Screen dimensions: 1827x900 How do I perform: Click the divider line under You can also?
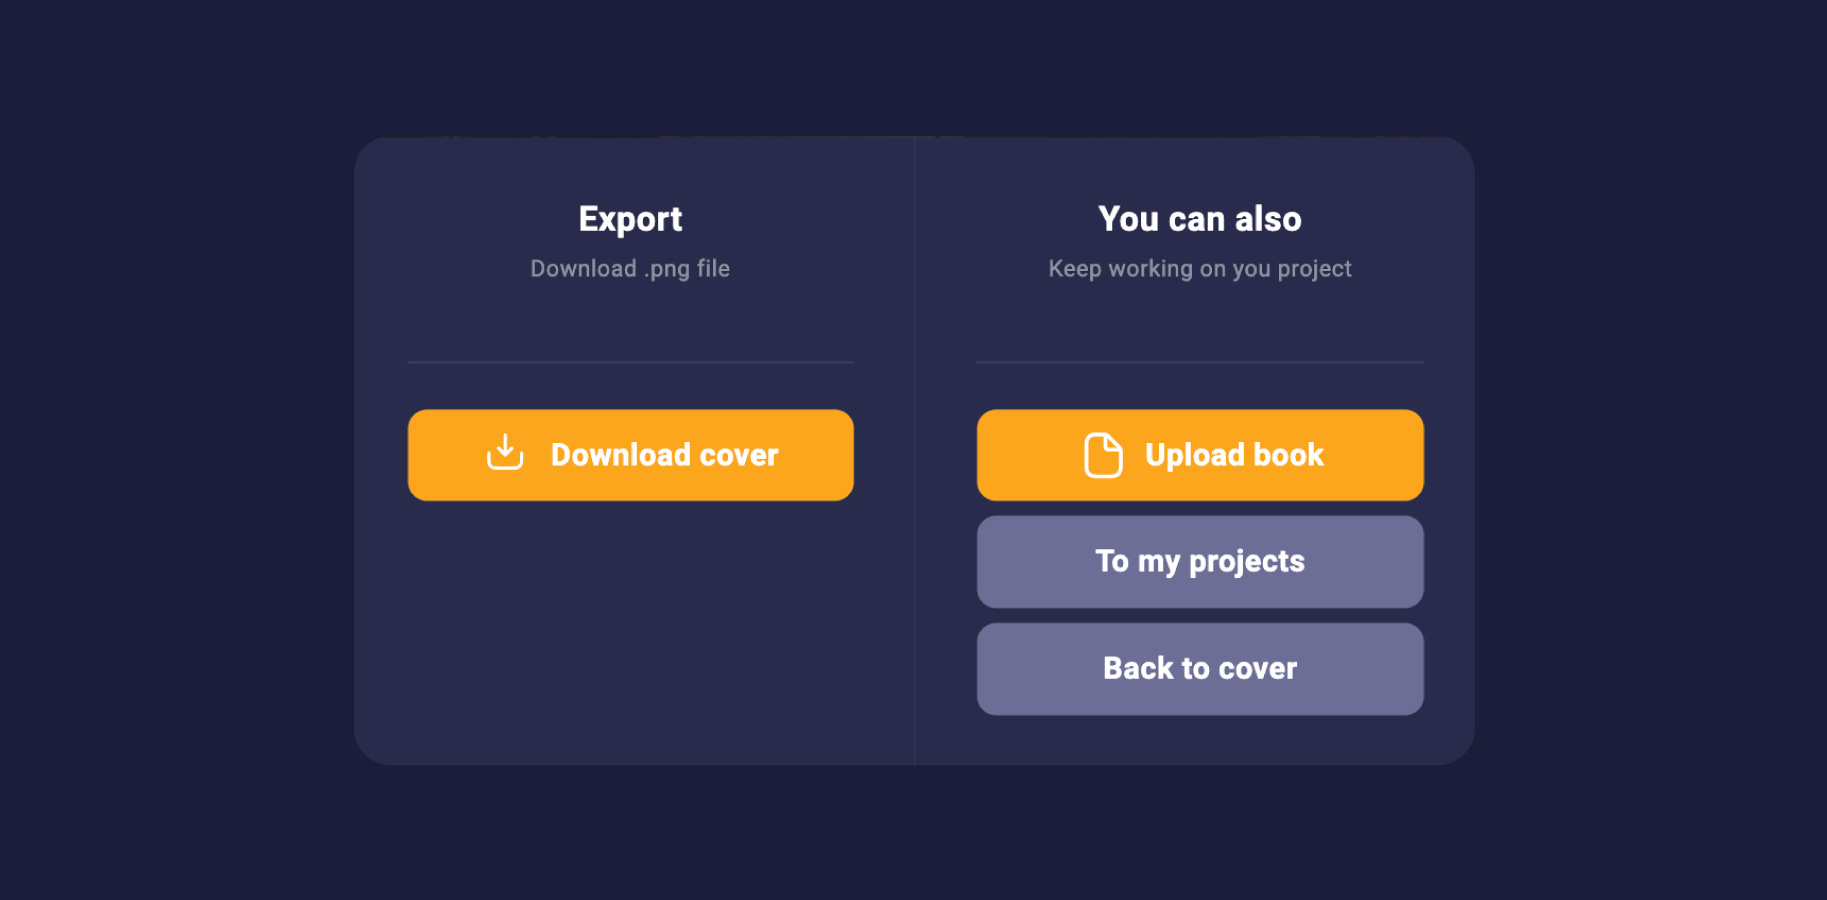tap(1199, 362)
